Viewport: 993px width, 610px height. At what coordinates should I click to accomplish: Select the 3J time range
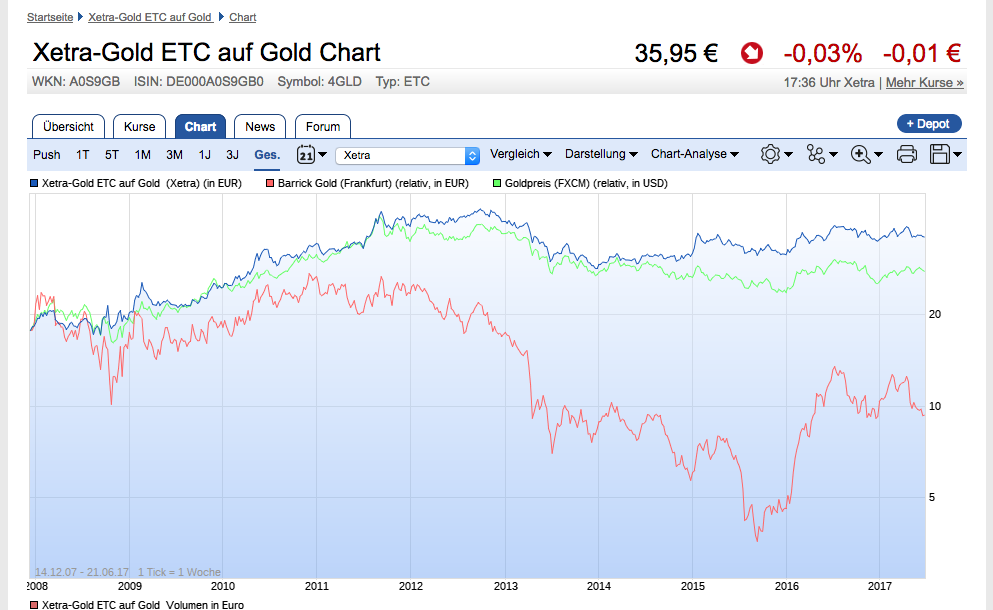pyautogui.click(x=232, y=154)
